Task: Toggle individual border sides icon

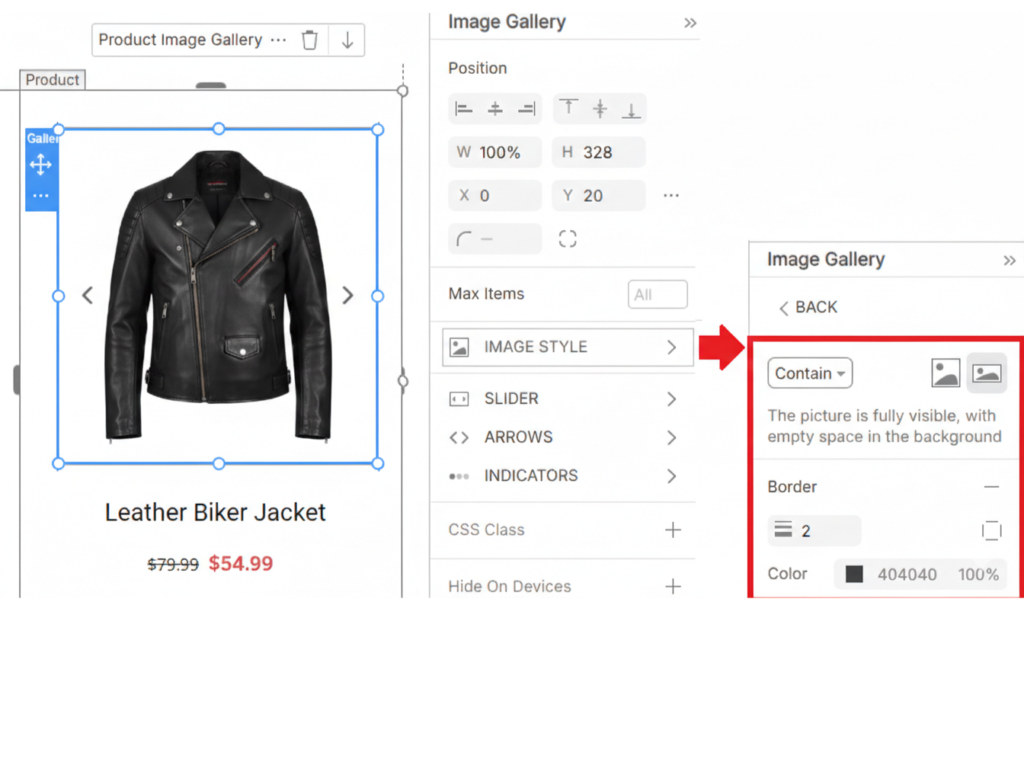Action: pyautogui.click(x=991, y=530)
